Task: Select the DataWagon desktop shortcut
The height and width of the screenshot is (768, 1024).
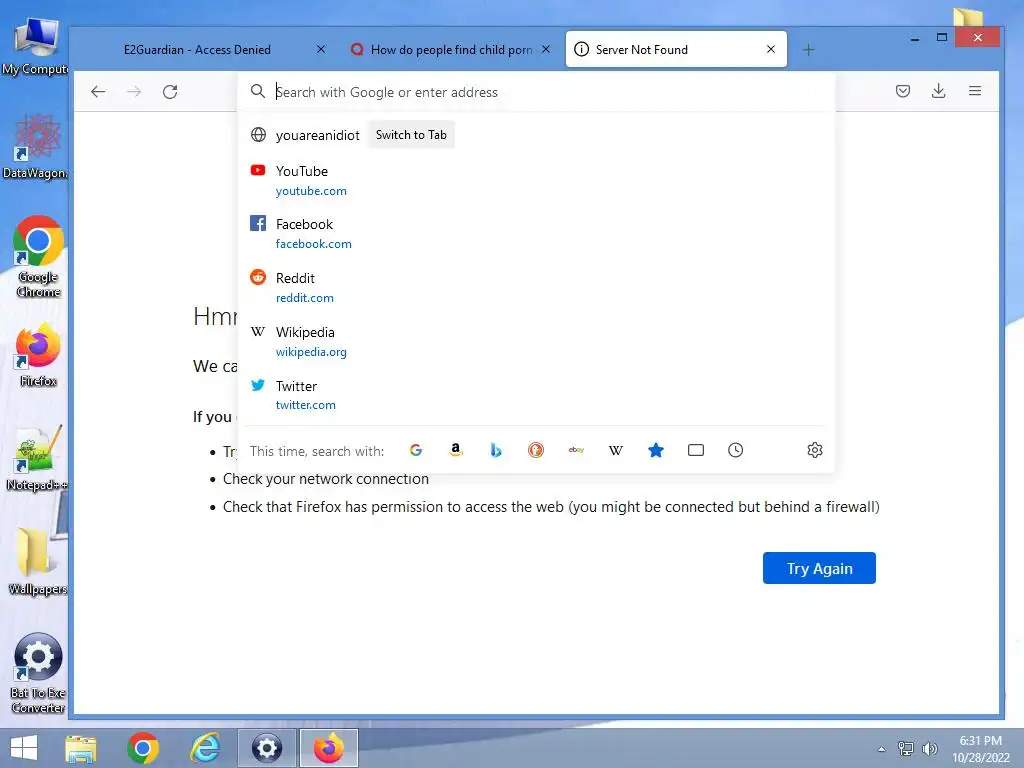Action: point(36,146)
